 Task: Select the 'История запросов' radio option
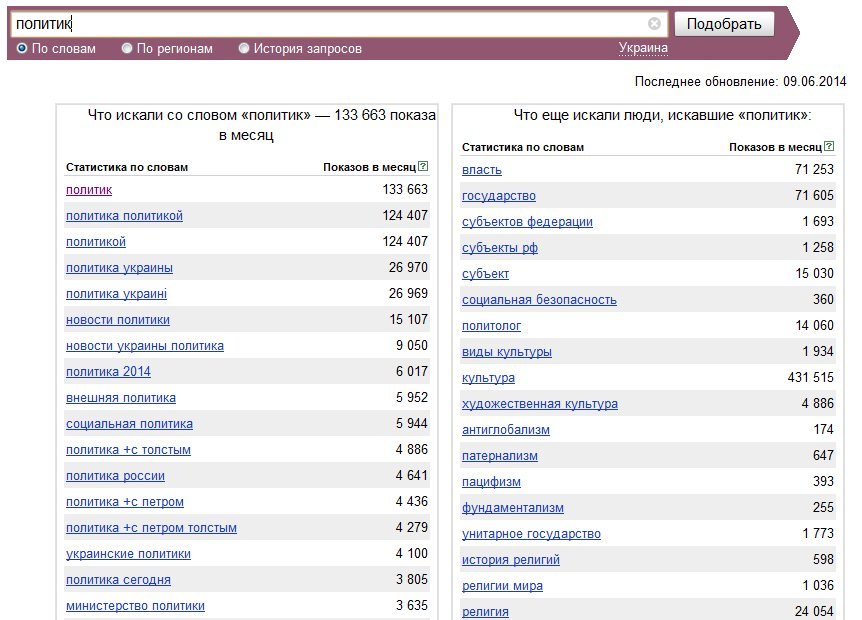coord(244,48)
